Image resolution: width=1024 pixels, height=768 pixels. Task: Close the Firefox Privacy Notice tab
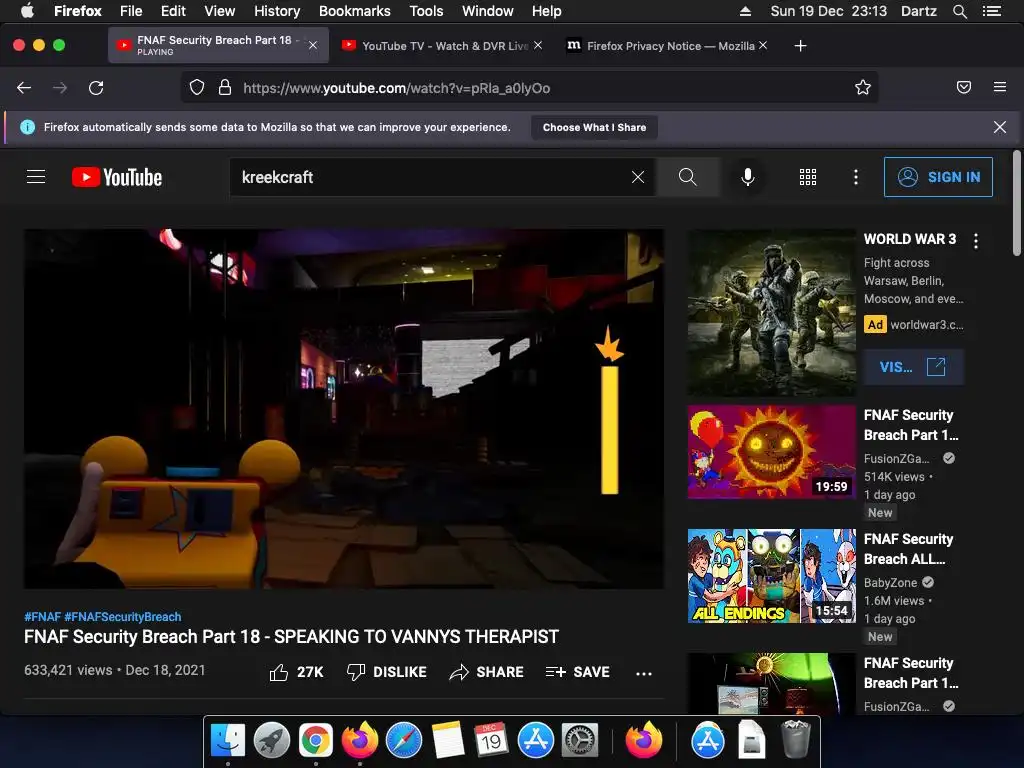tap(763, 45)
